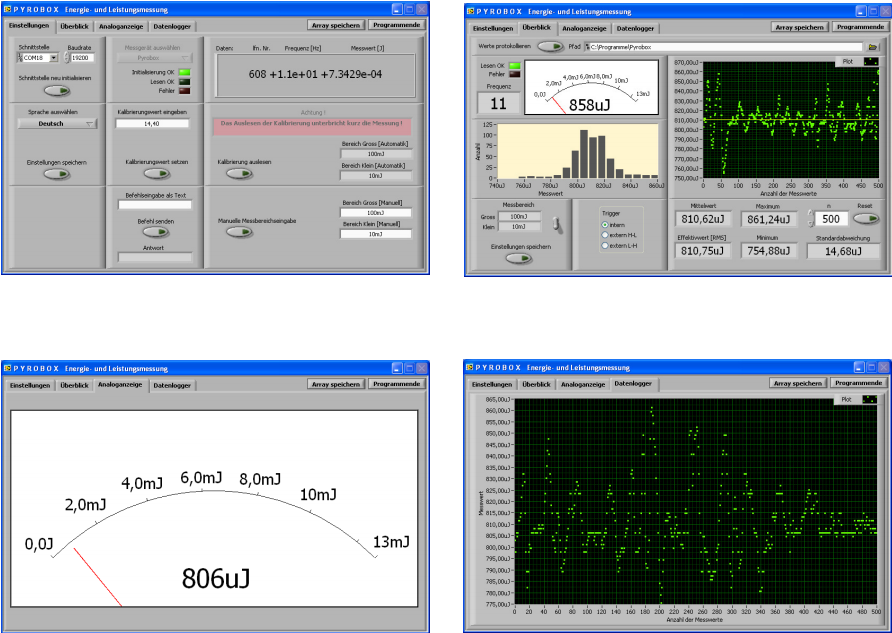Switch to the Datenlogger tab in the Einstellungen window
The height and width of the screenshot is (633, 892).
point(172,26)
